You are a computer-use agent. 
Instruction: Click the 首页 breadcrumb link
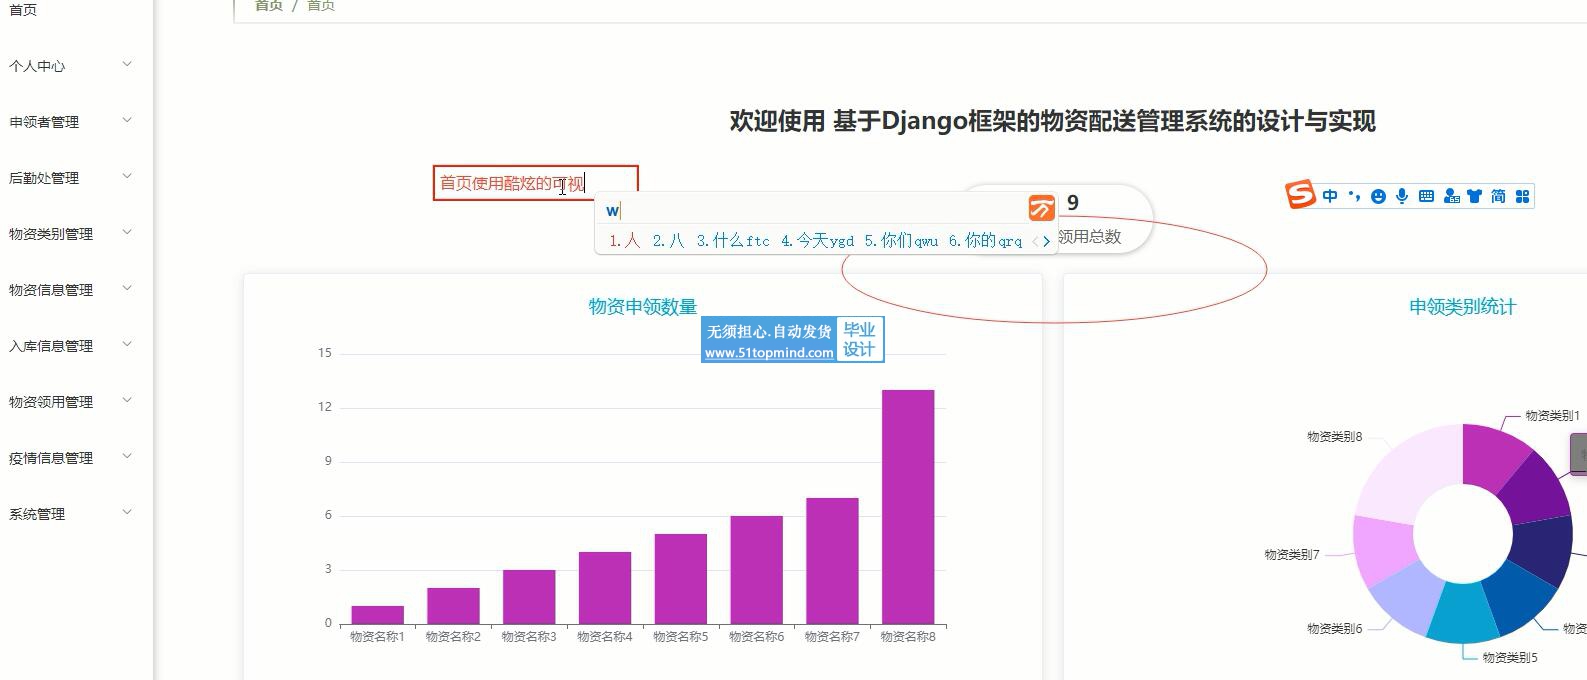pos(268,6)
